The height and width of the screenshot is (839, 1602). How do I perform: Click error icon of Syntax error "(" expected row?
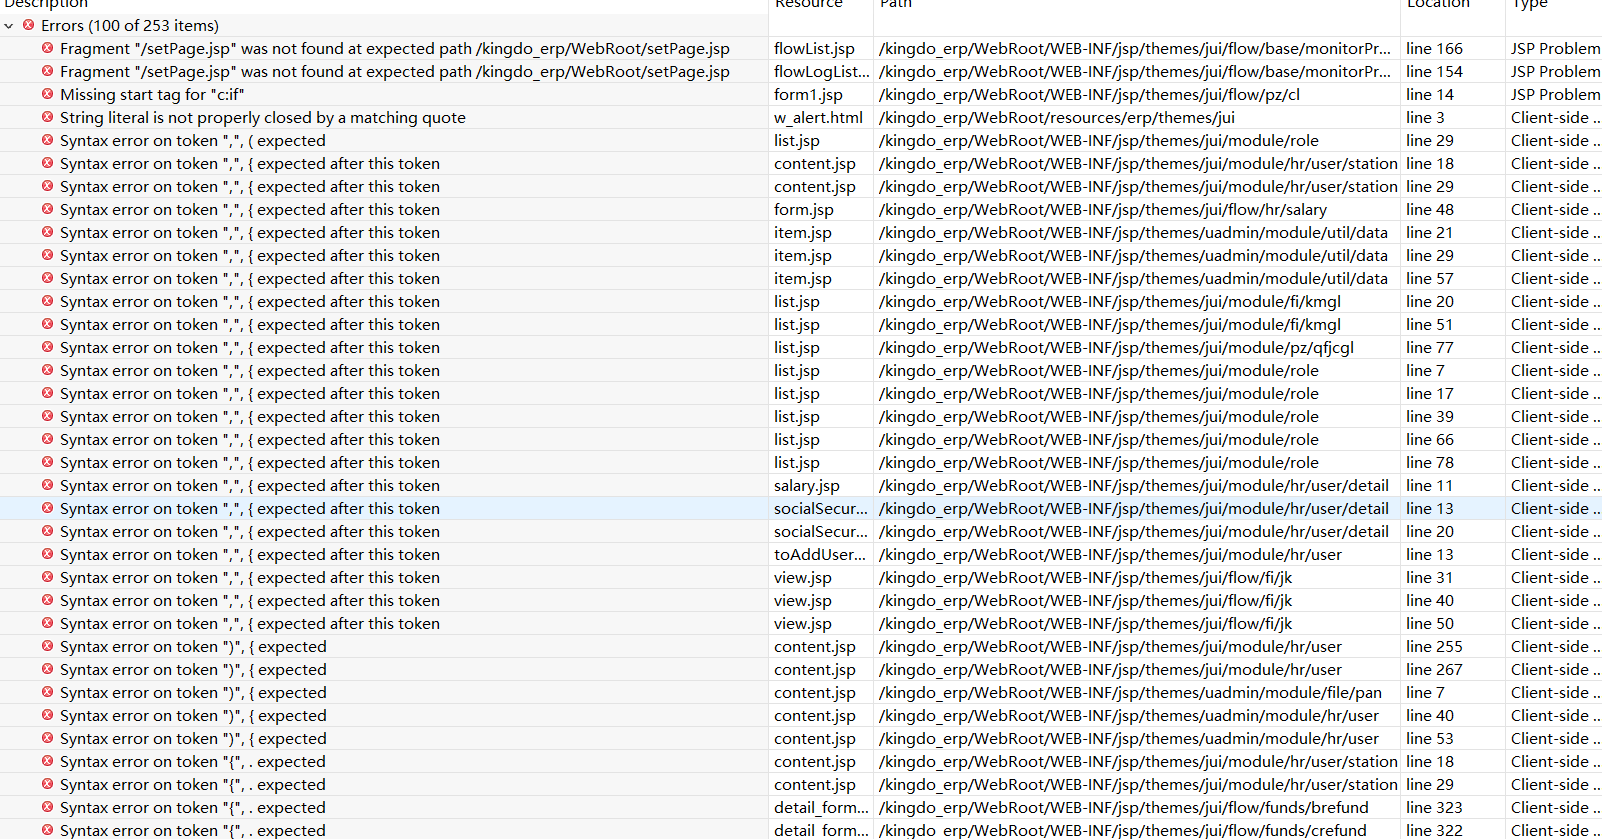47,140
